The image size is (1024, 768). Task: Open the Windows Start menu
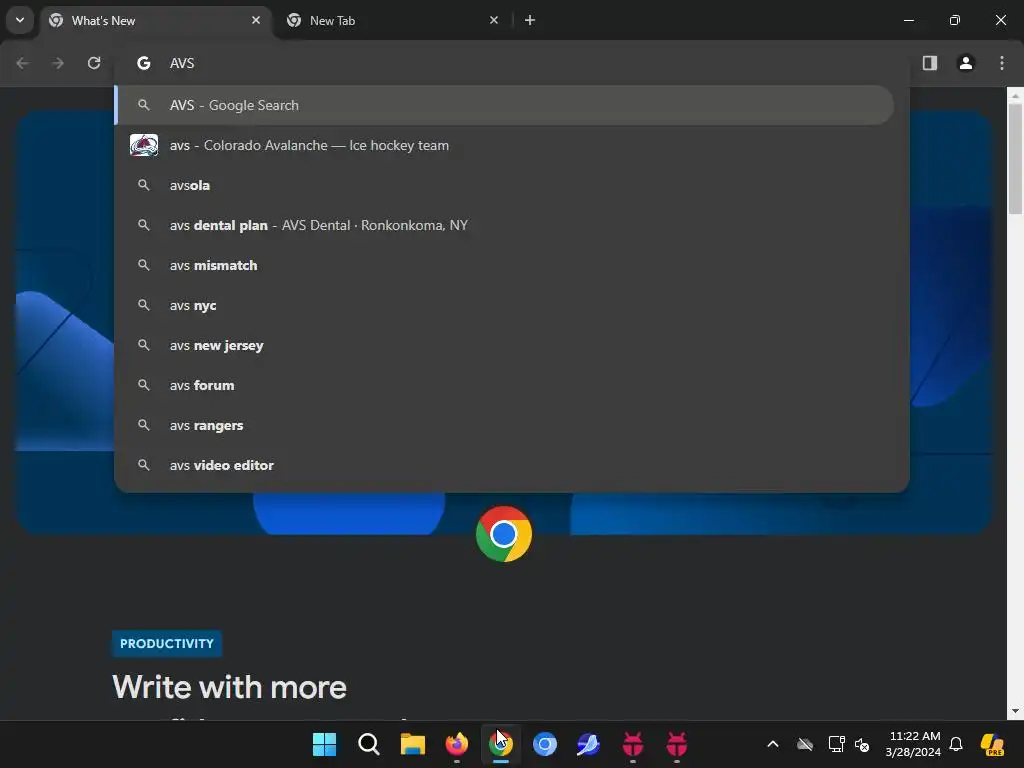(x=324, y=744)
